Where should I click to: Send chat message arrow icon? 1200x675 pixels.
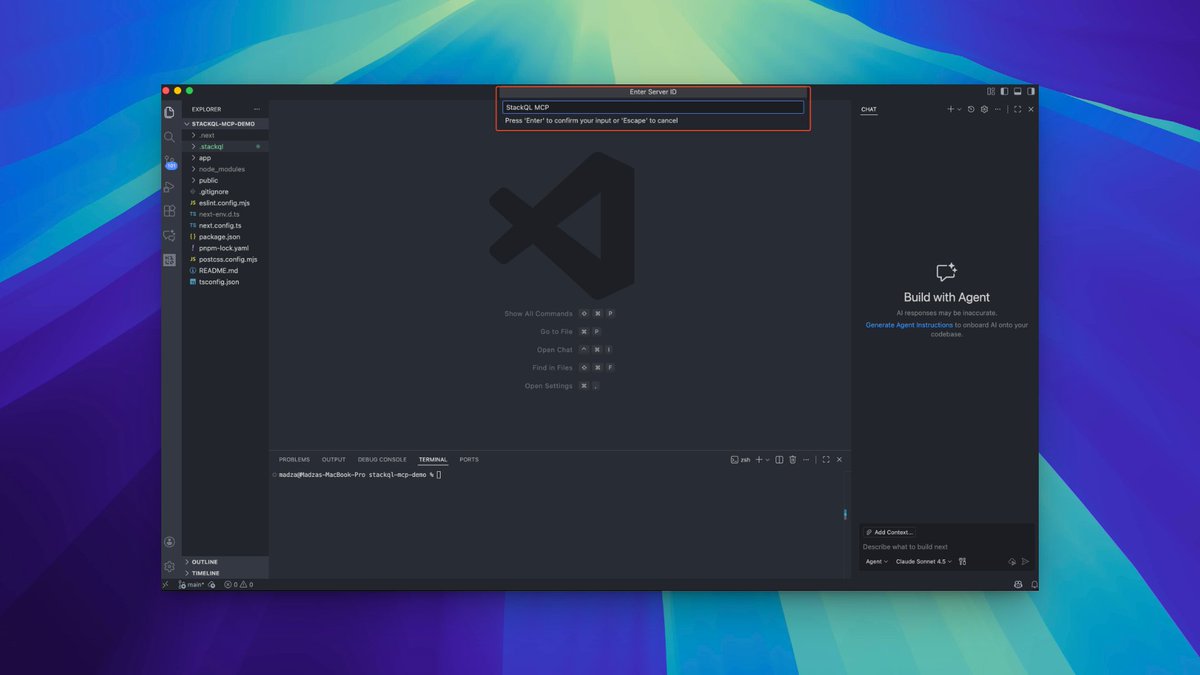coord(1025,562)
